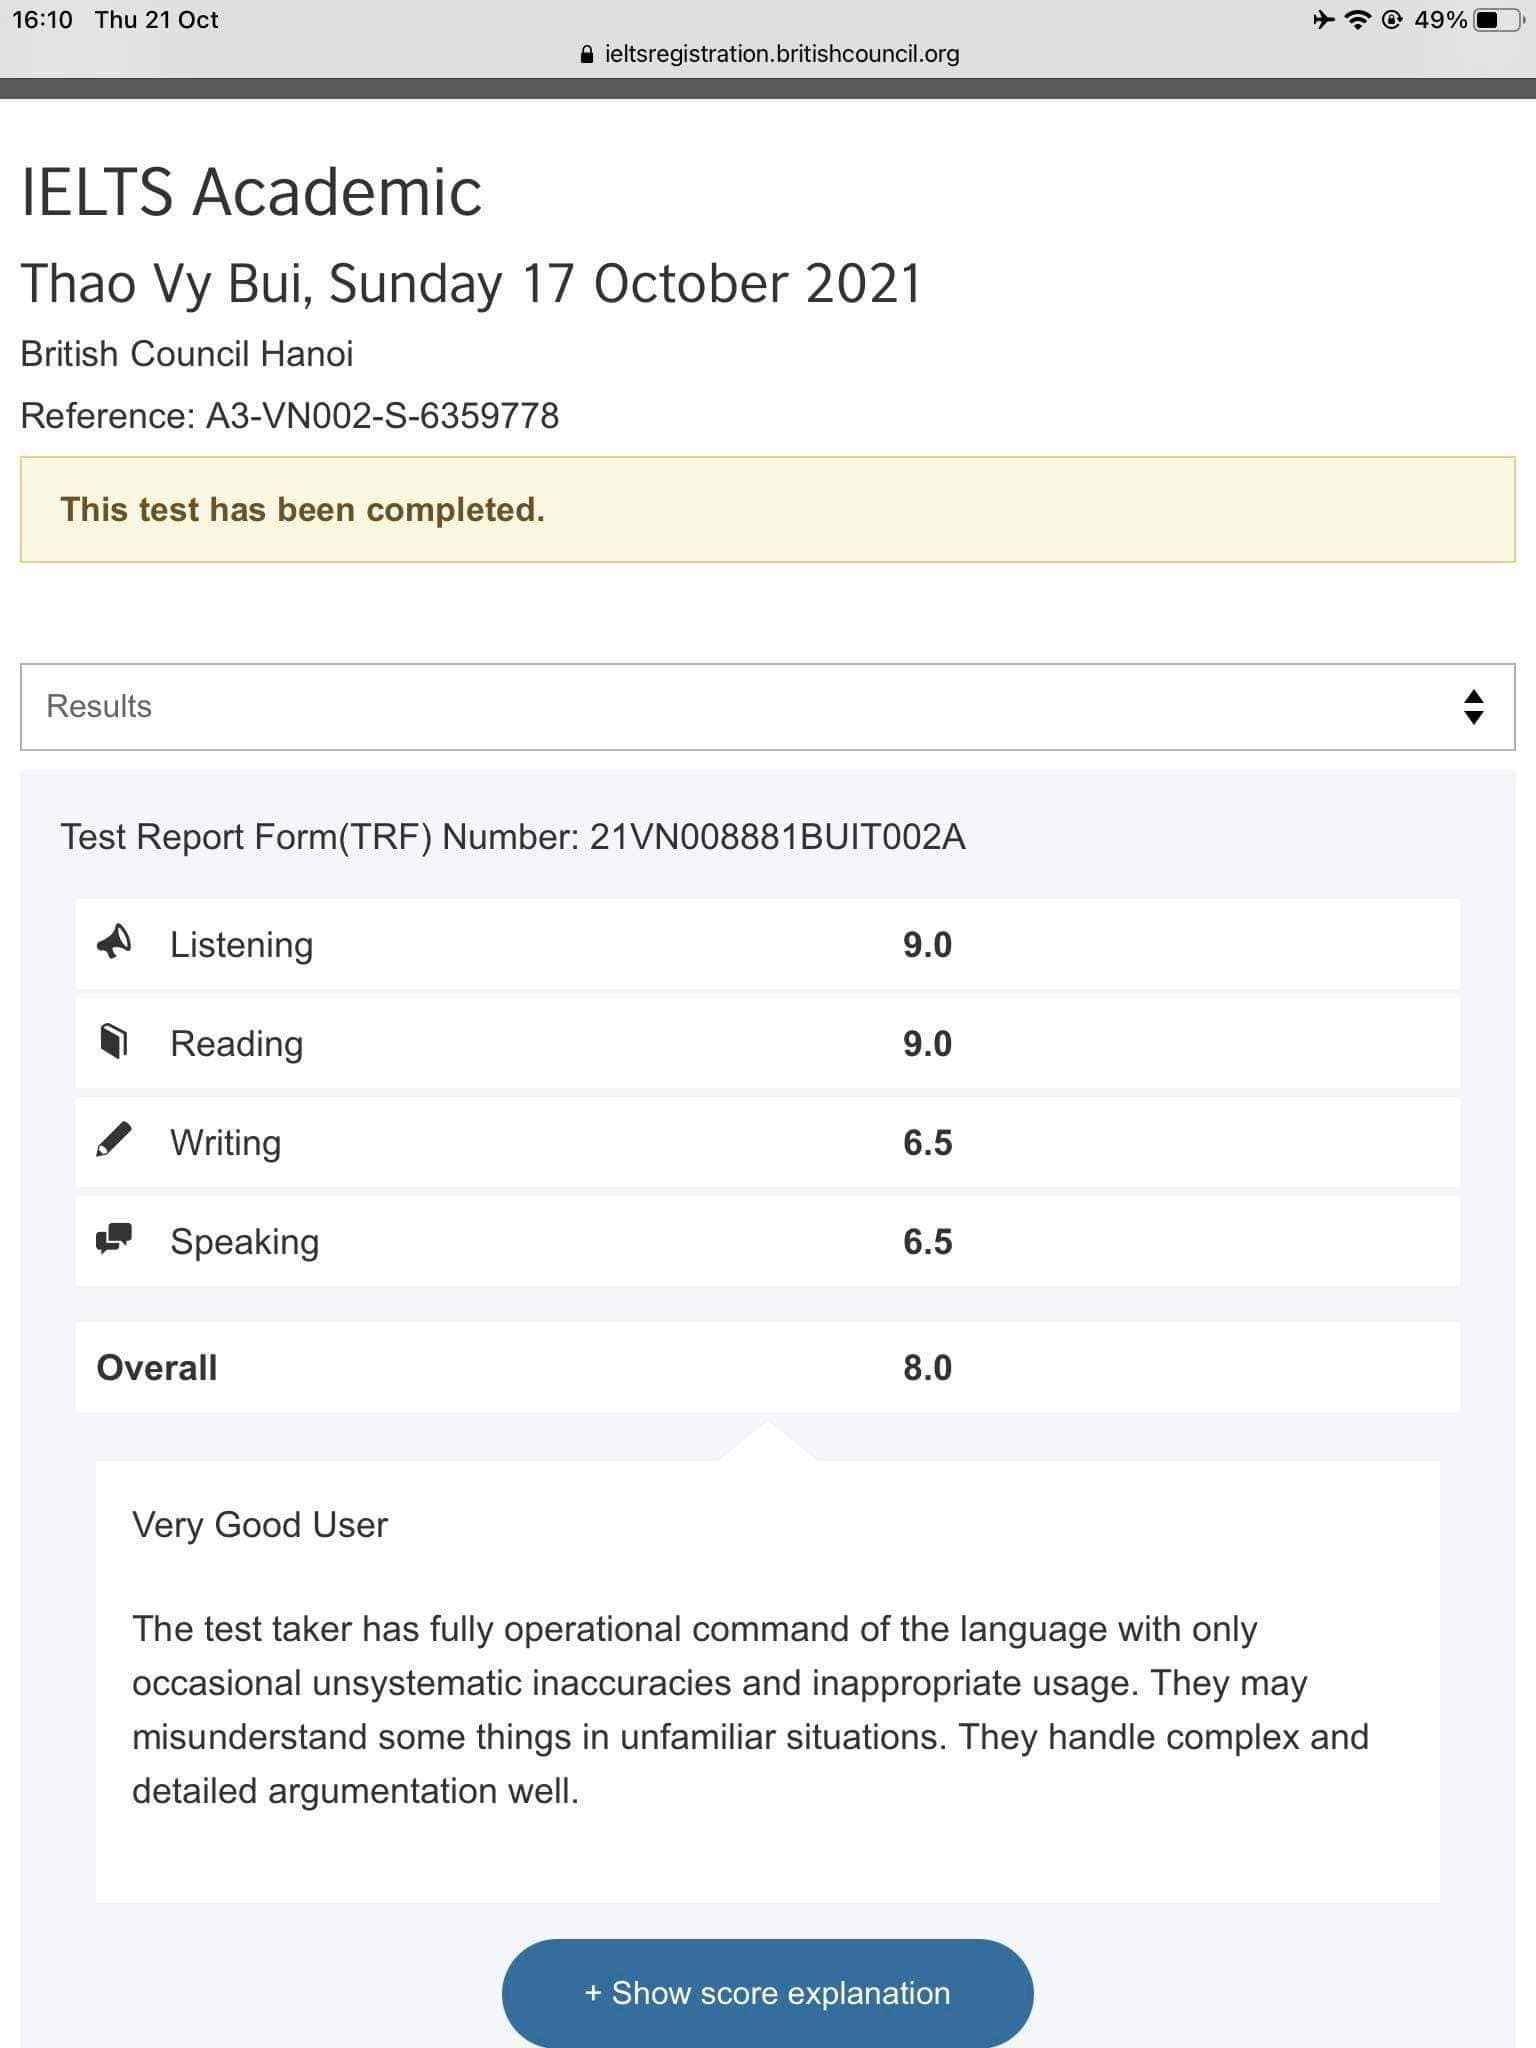Click the up-down arrows of Results selector
1536x2048 pixels.
pyautogui.click(x=1473, y=706)
